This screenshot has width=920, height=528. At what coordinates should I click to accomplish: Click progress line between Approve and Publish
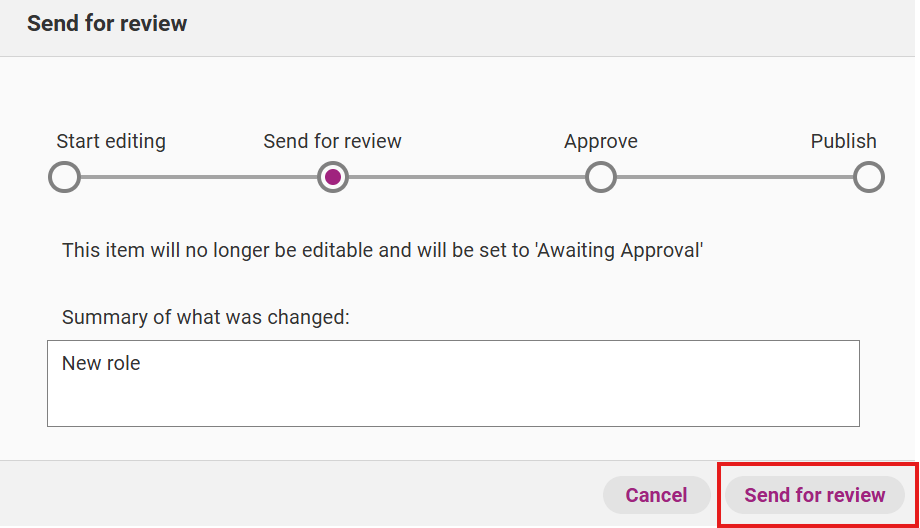(x=734, y=178)
